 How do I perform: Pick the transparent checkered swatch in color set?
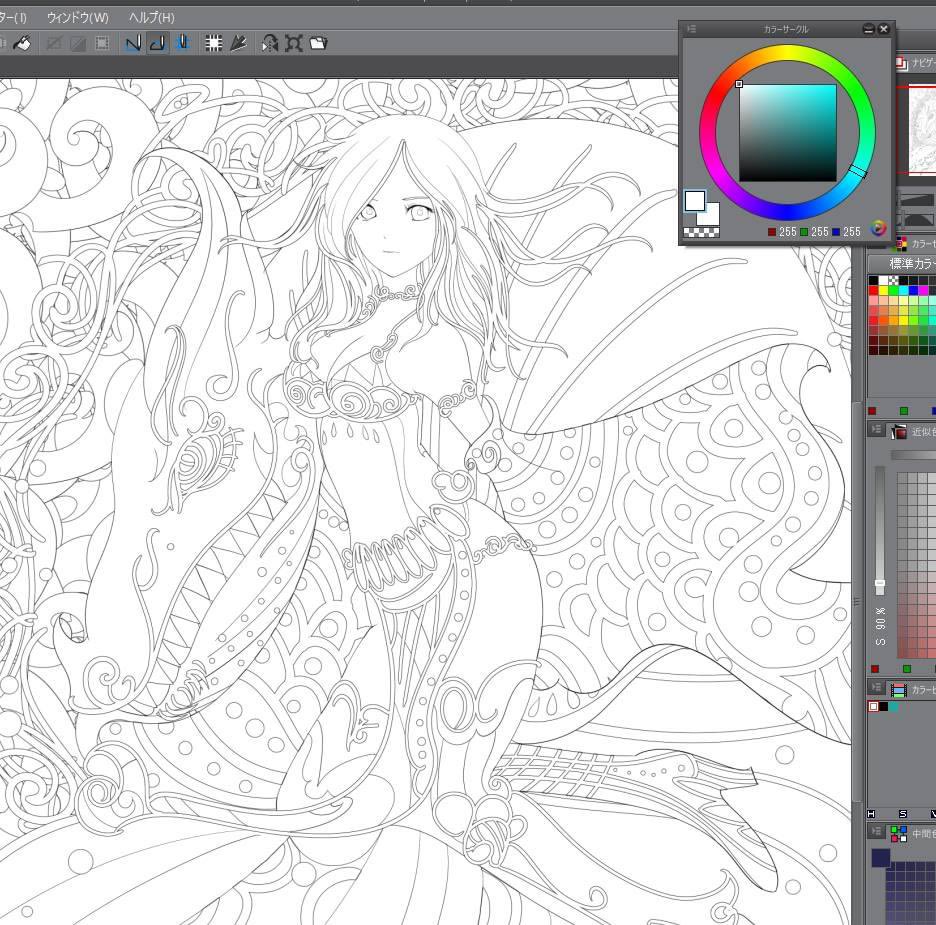894,280
